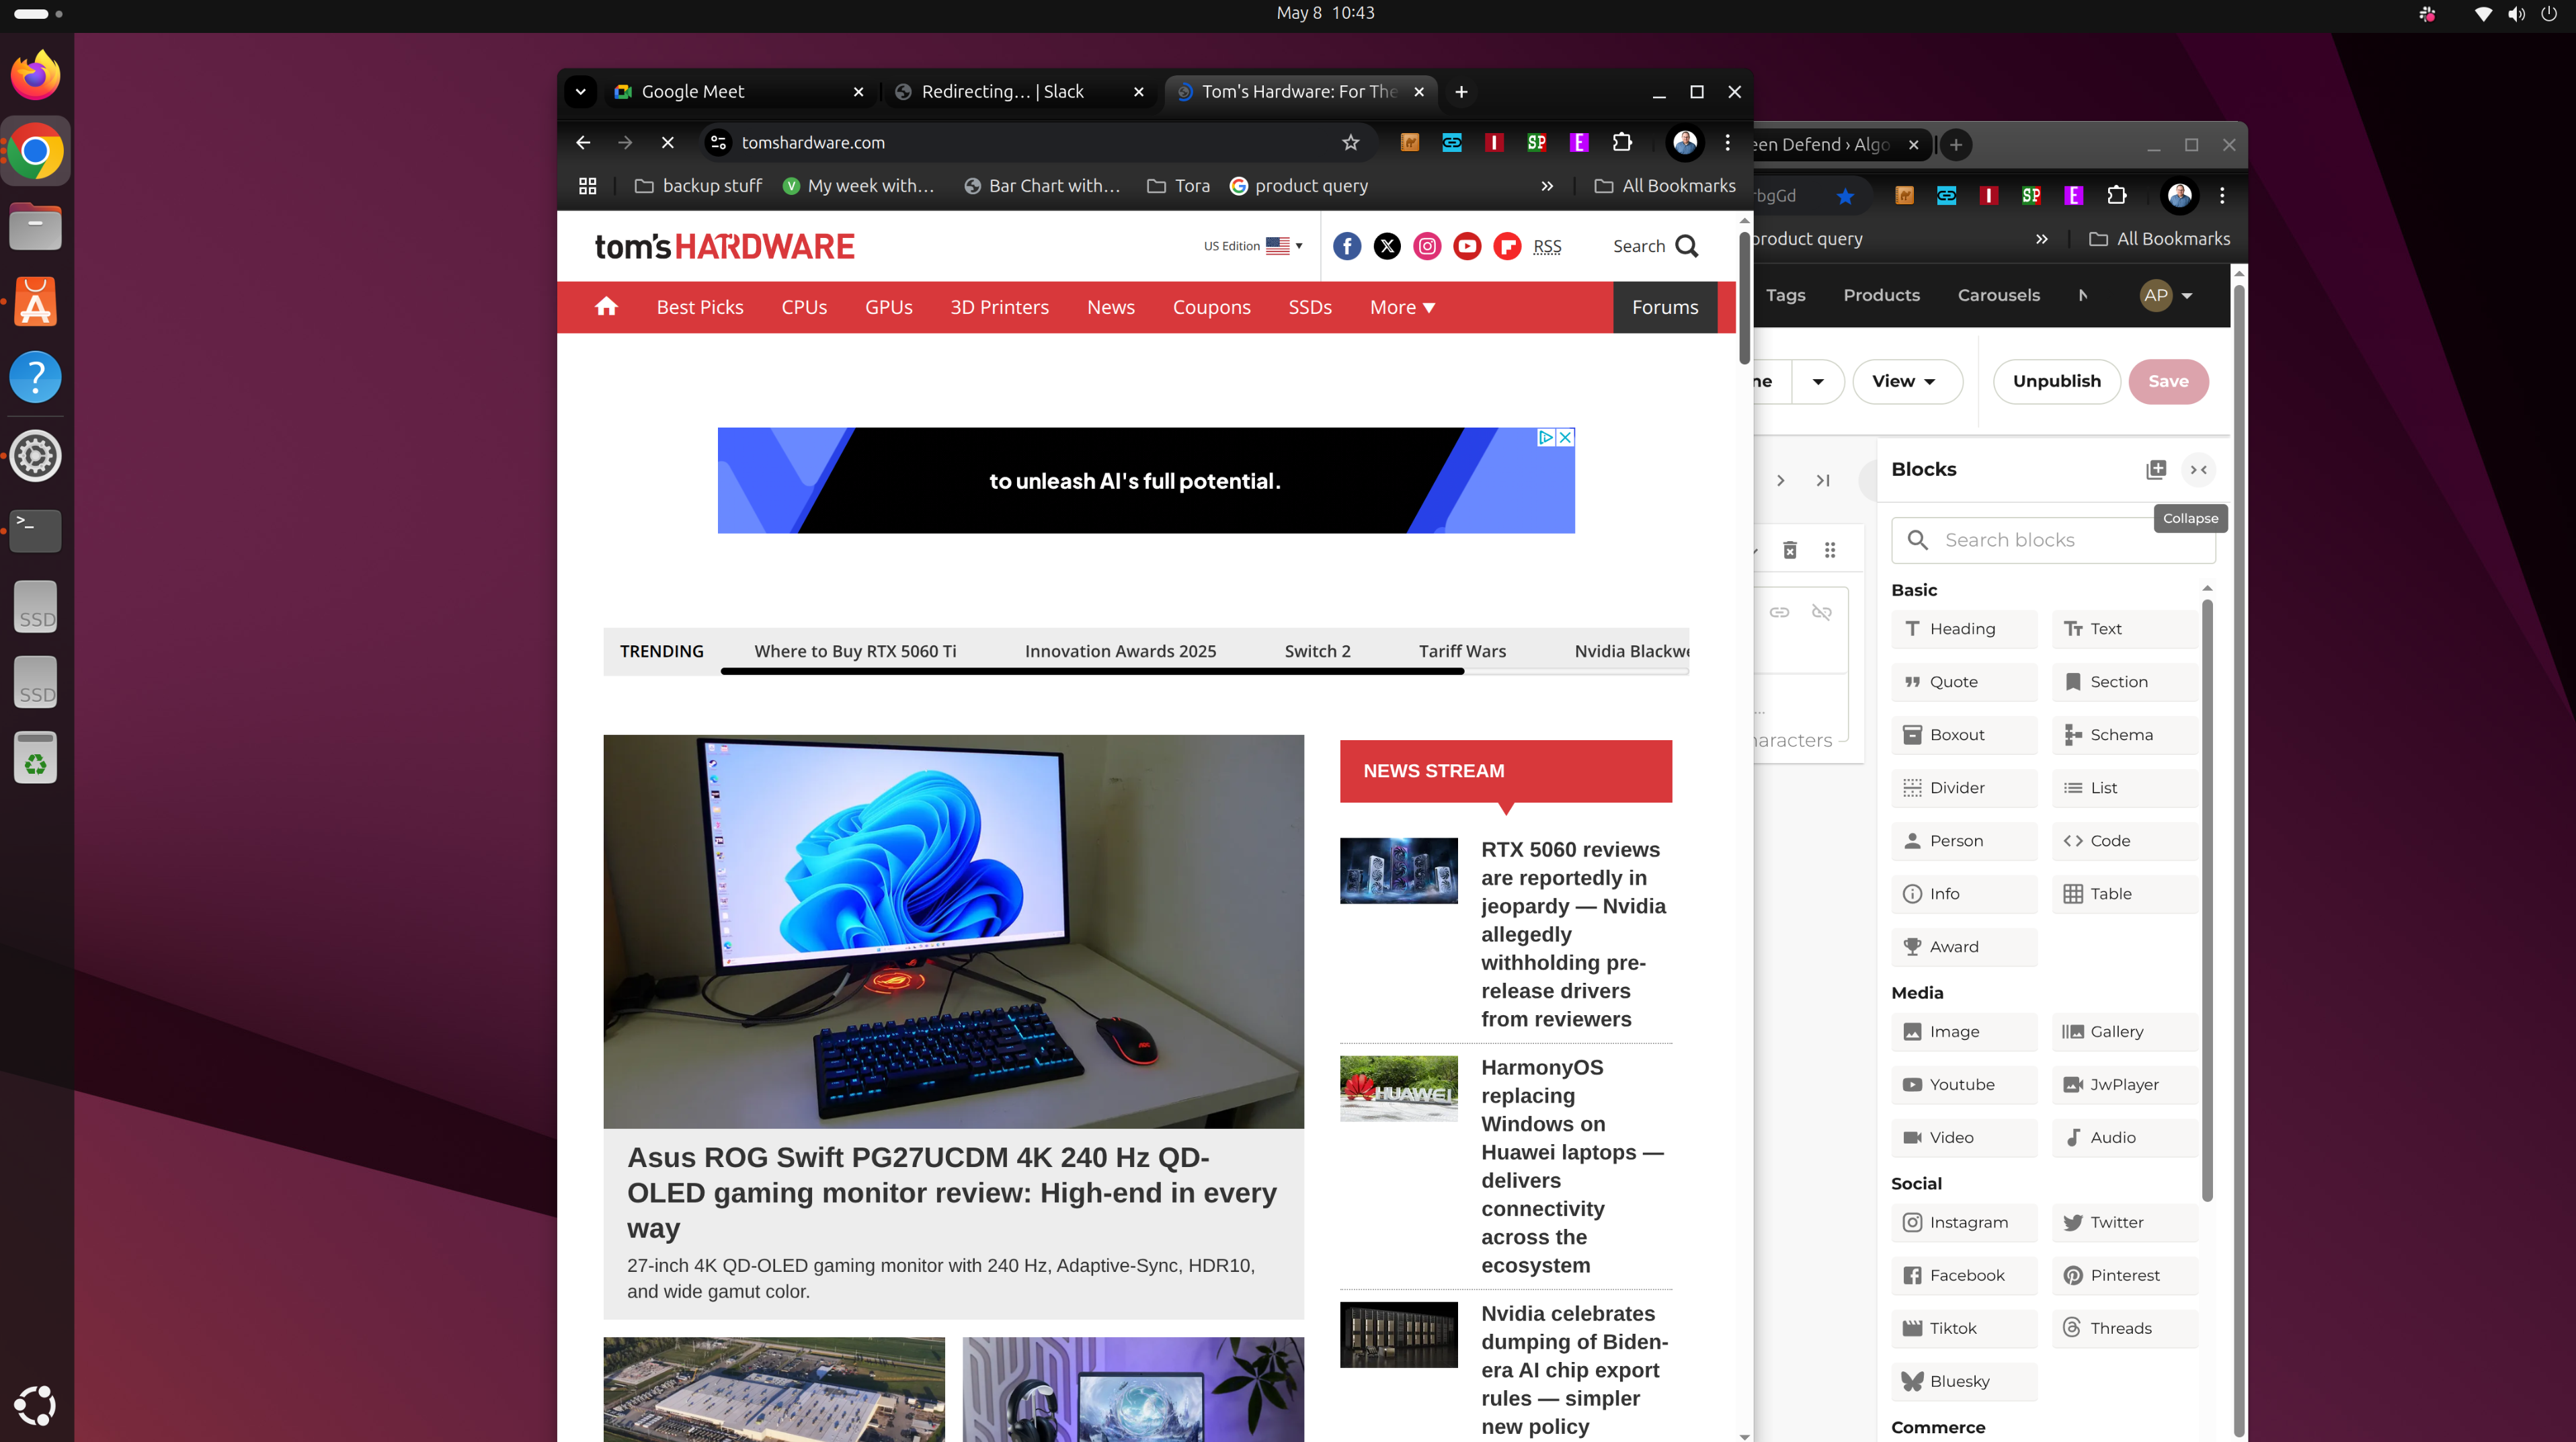
Task: Open the Forums link
Action: click(1665, 307)
